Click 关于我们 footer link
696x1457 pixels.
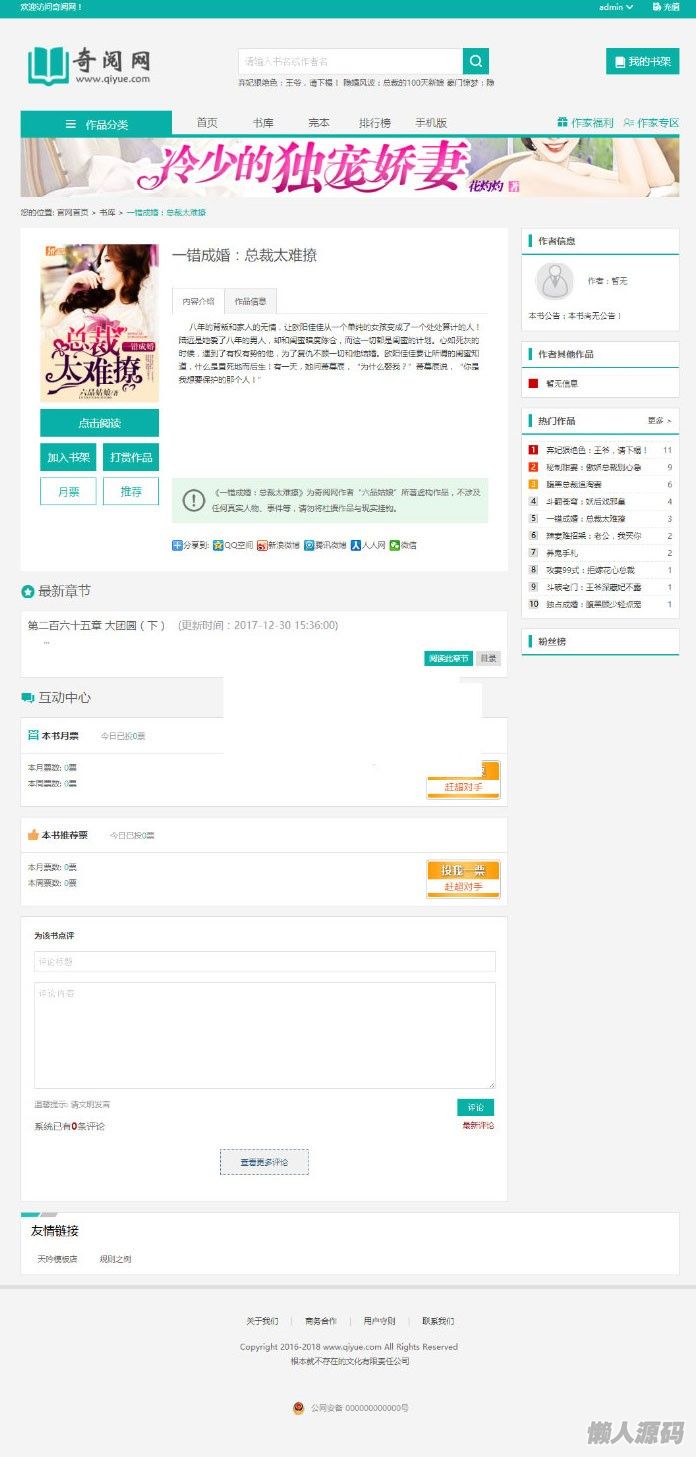(x=262, y=1321)
